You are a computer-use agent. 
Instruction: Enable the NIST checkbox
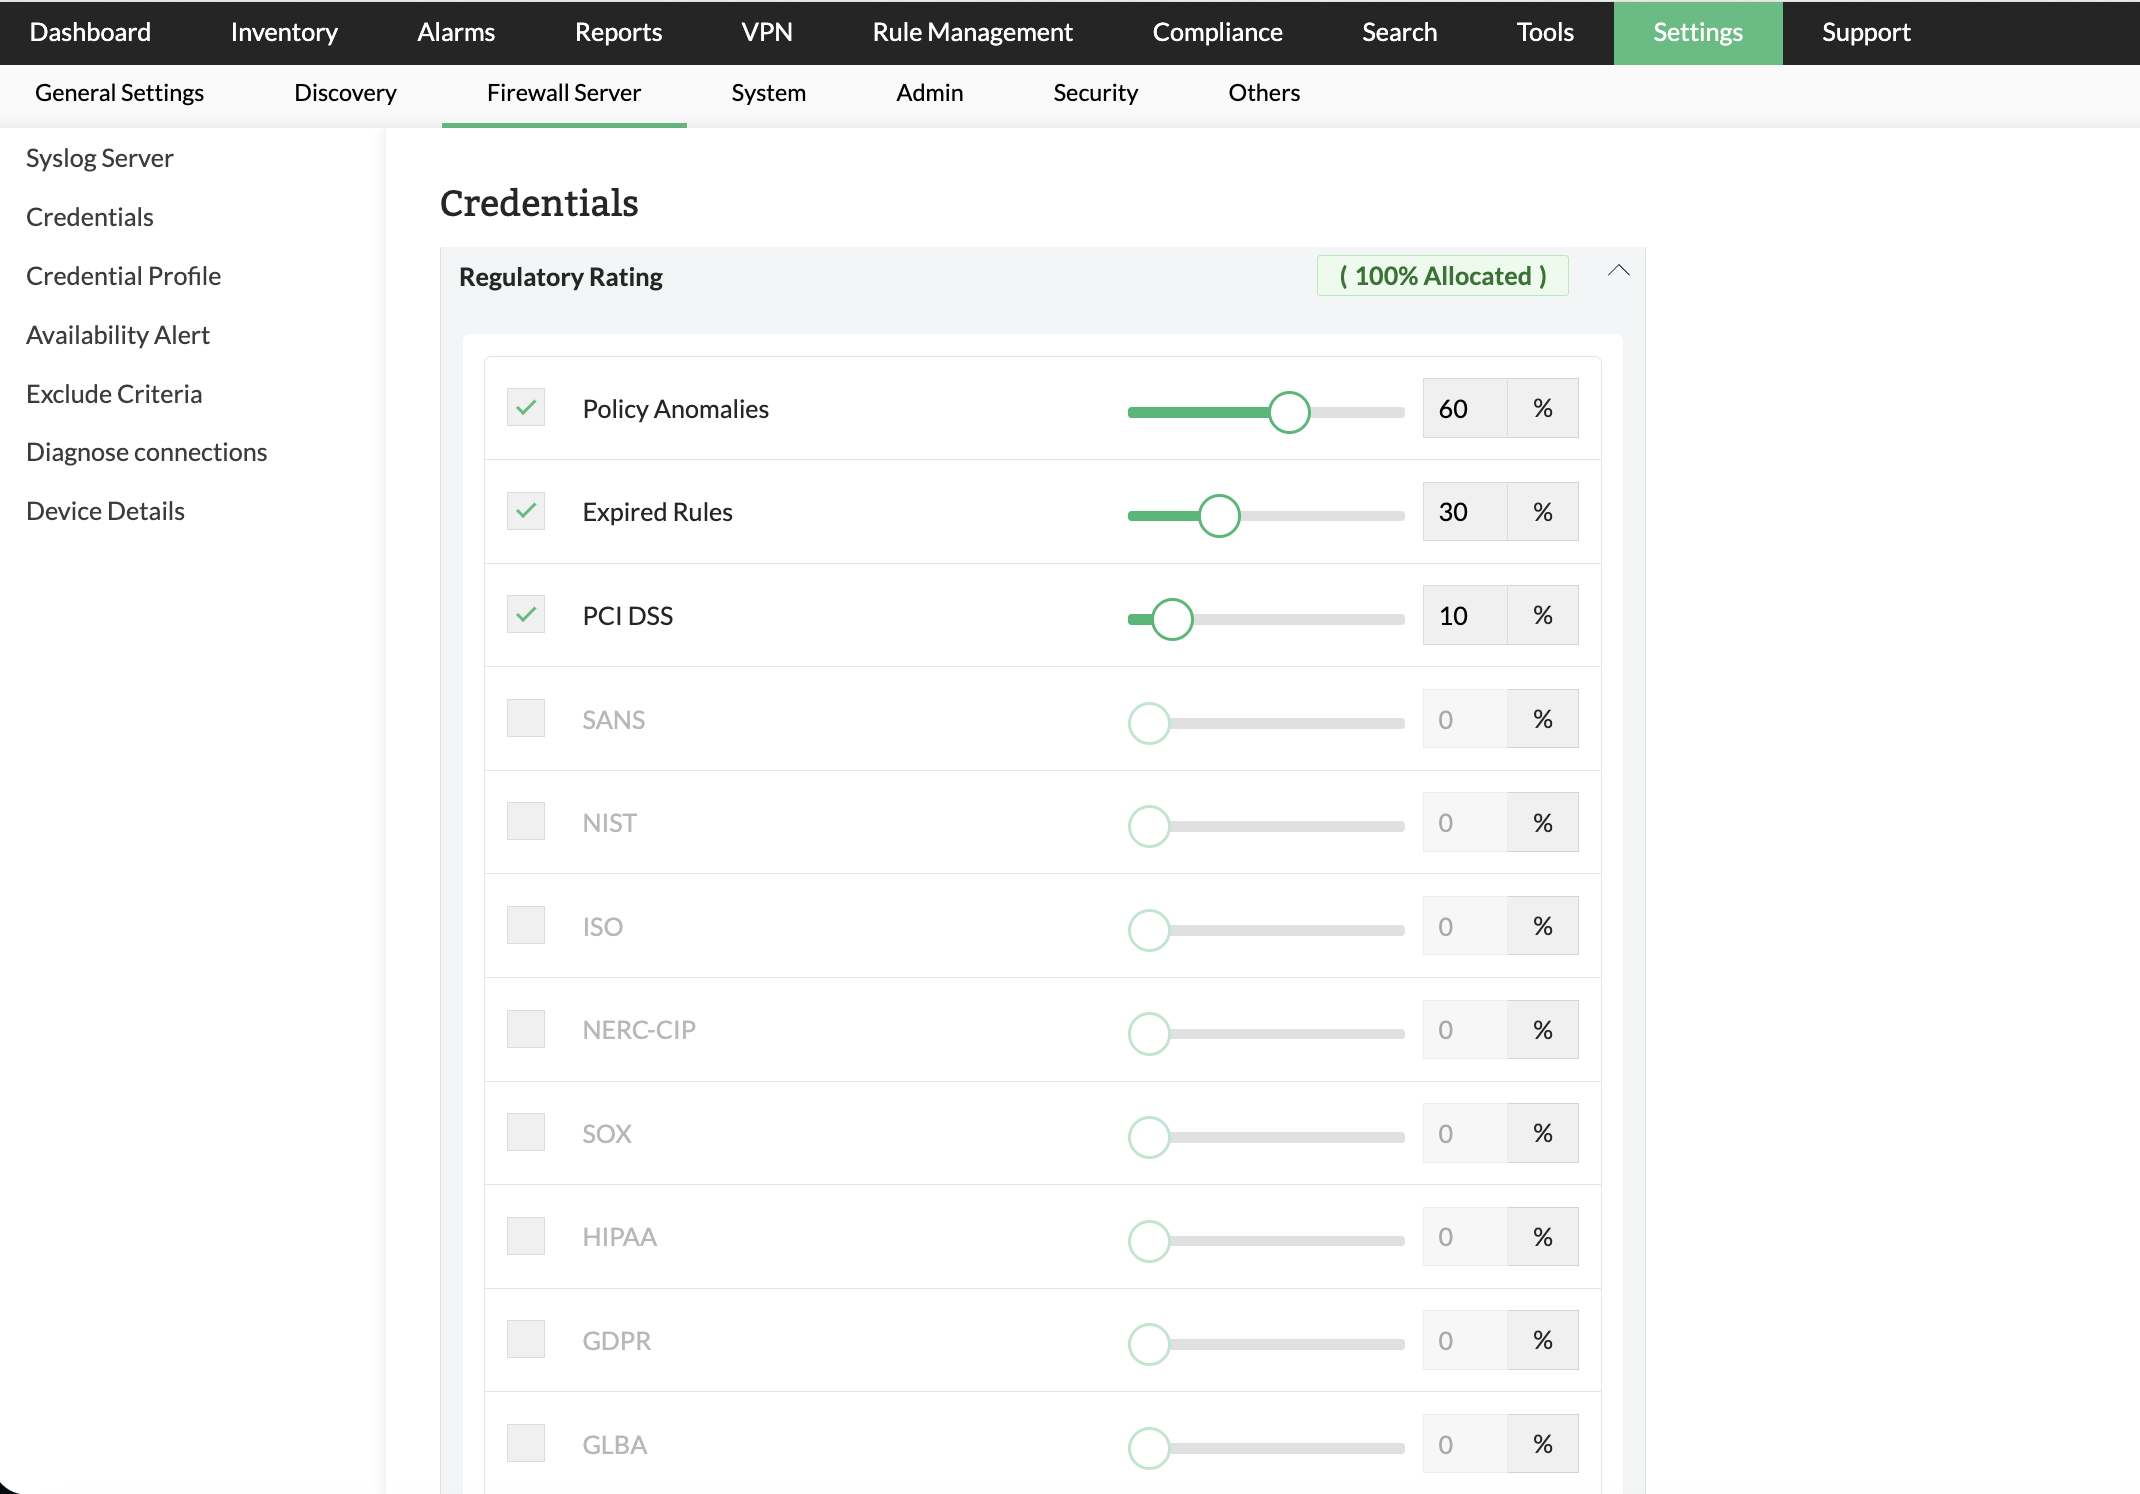coord(526,822)
